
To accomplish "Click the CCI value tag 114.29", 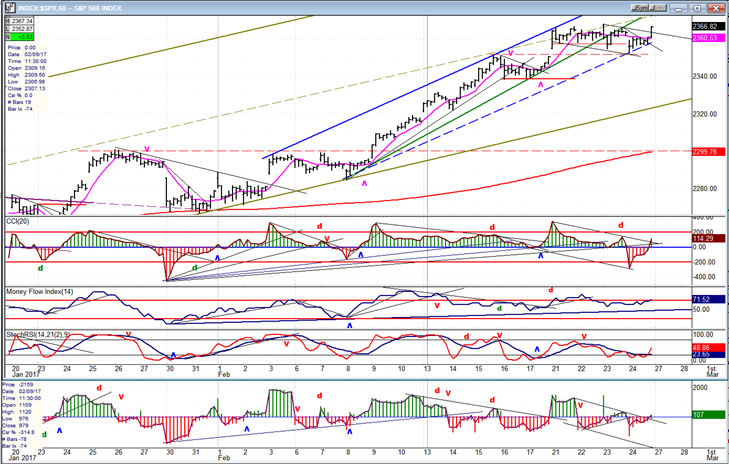I will coord(706,238).
